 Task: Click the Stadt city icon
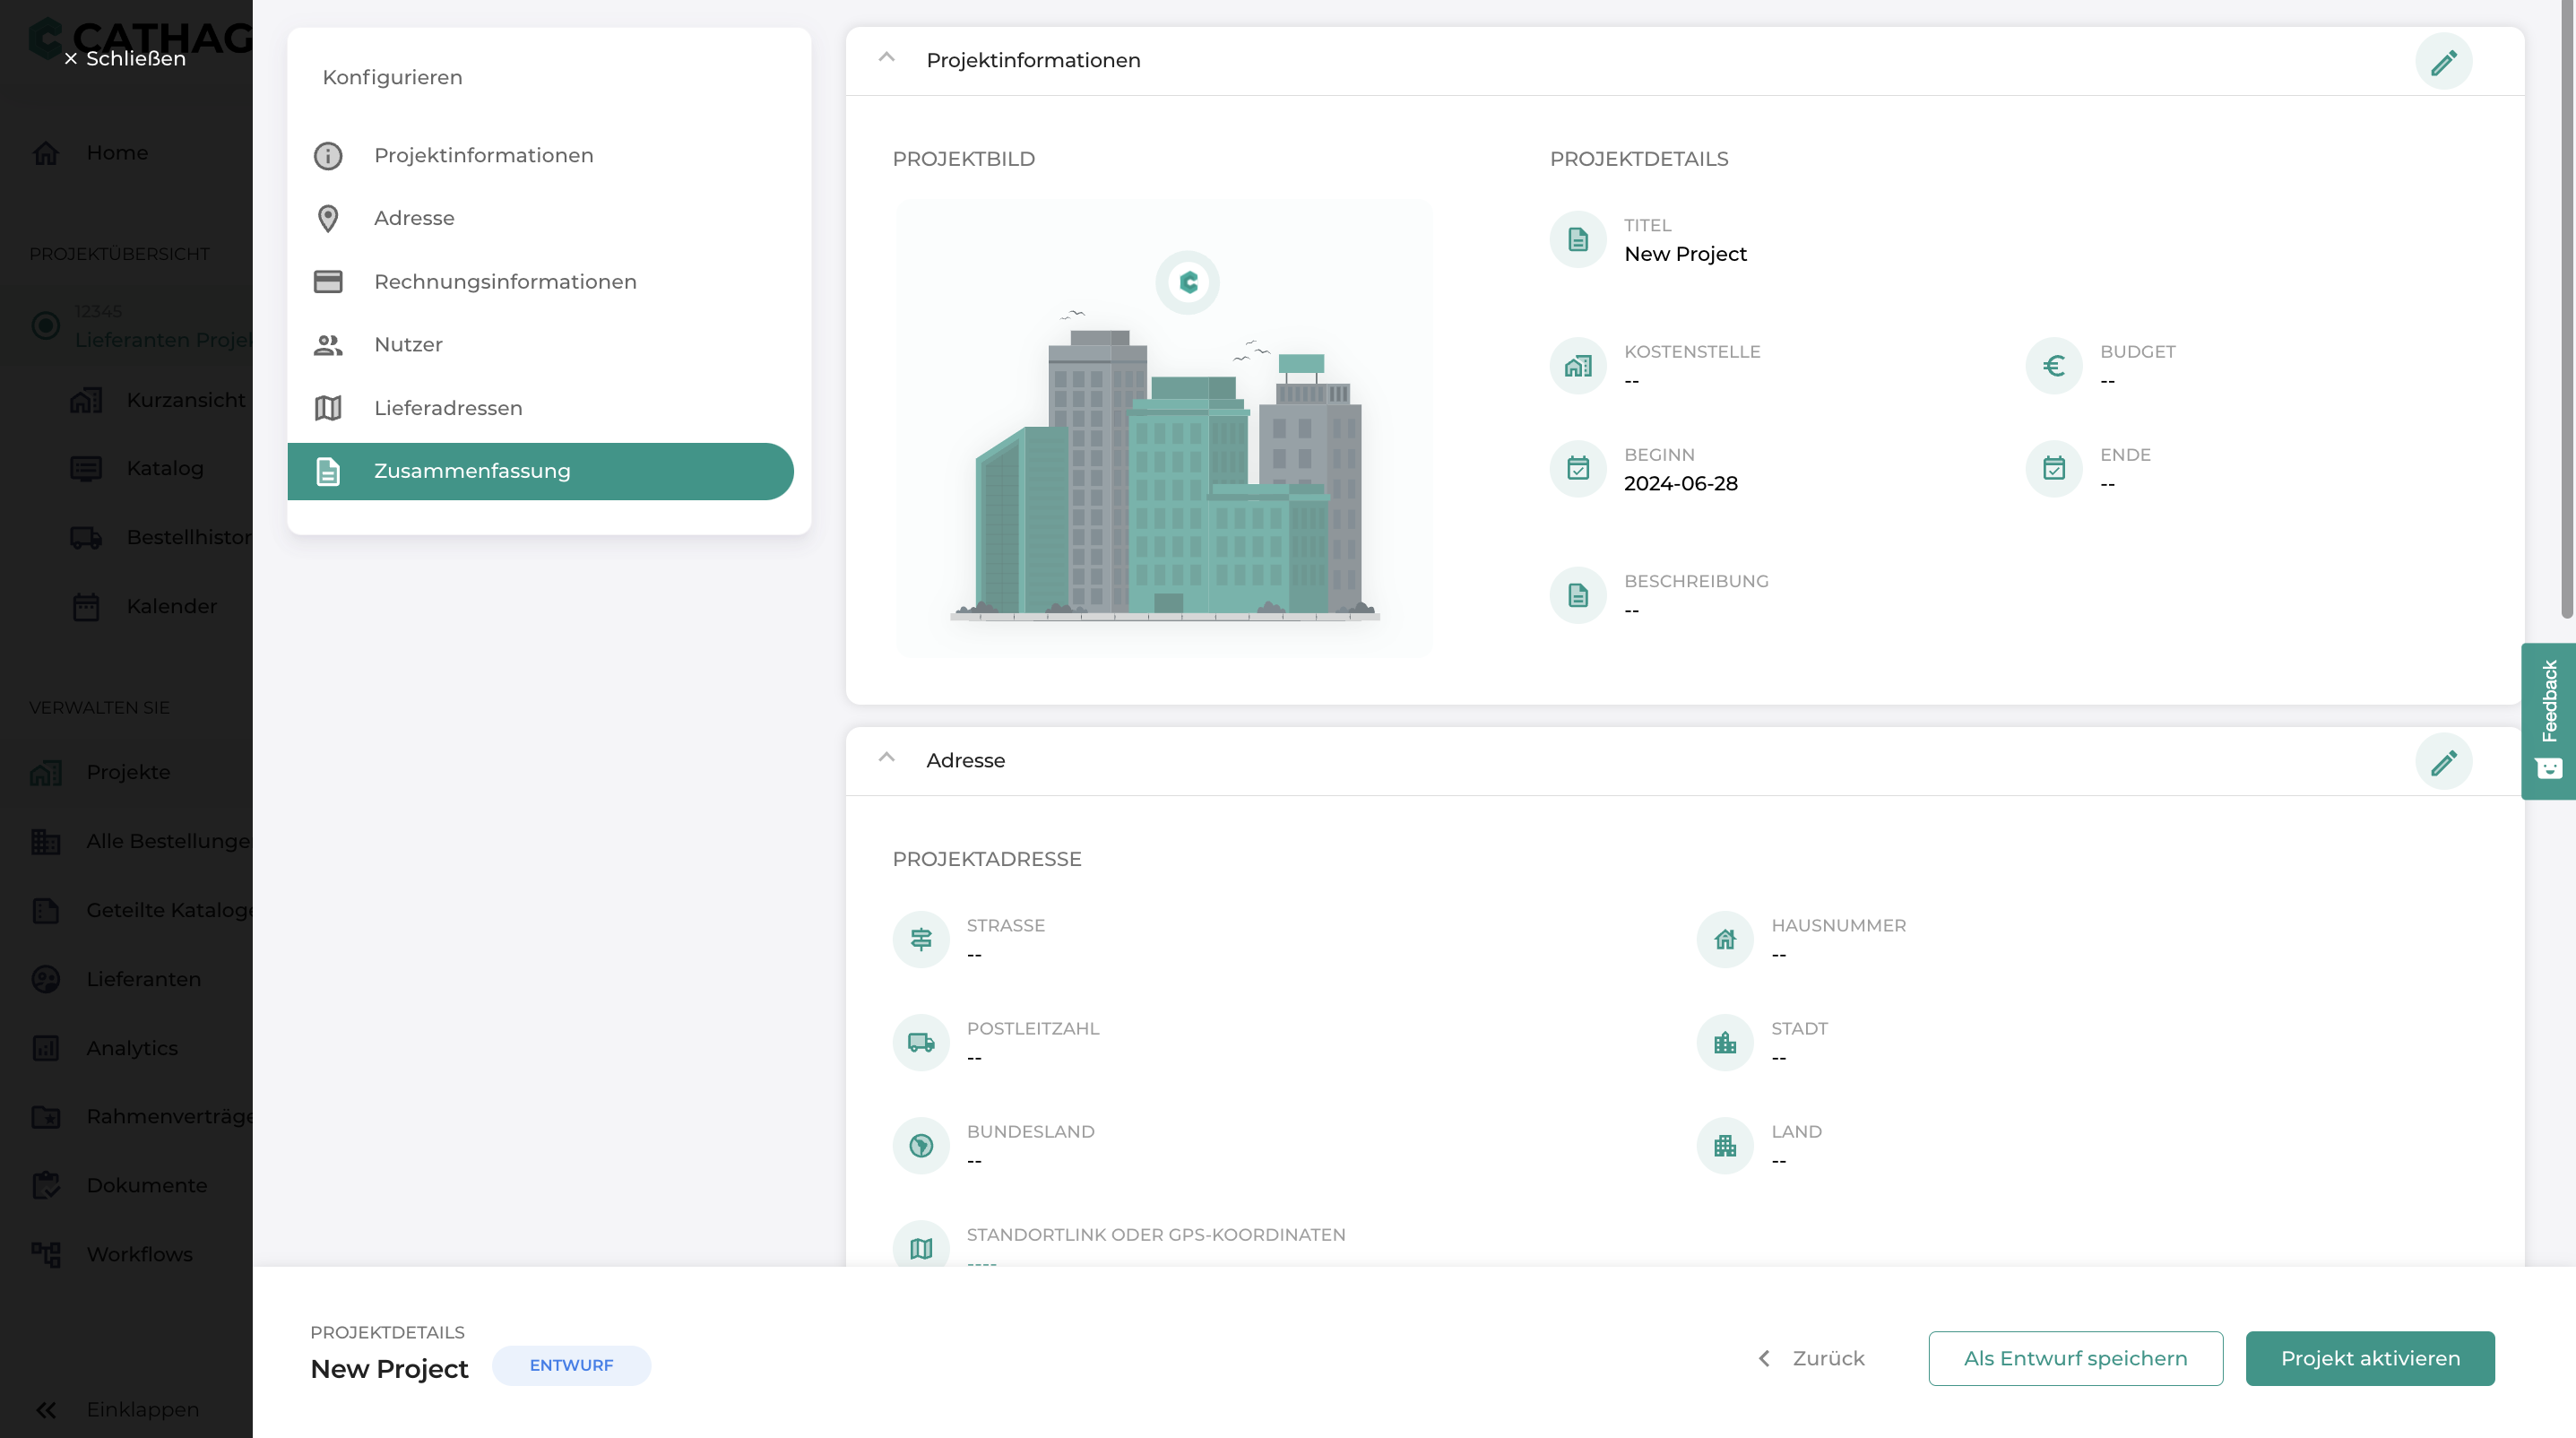pyautogui.click(x=1725, y=1043)
